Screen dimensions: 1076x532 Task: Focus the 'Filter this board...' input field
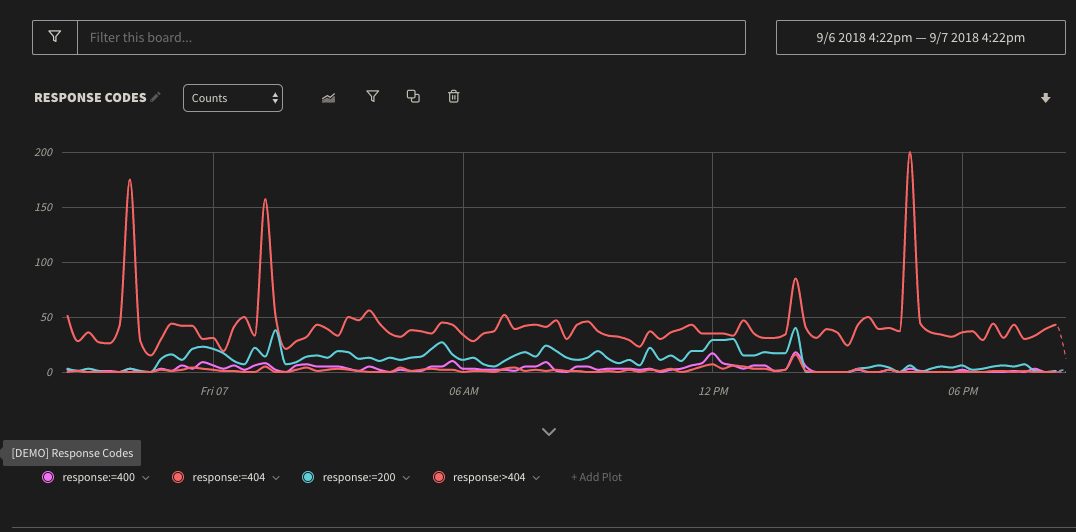click(x=411, y=37)
